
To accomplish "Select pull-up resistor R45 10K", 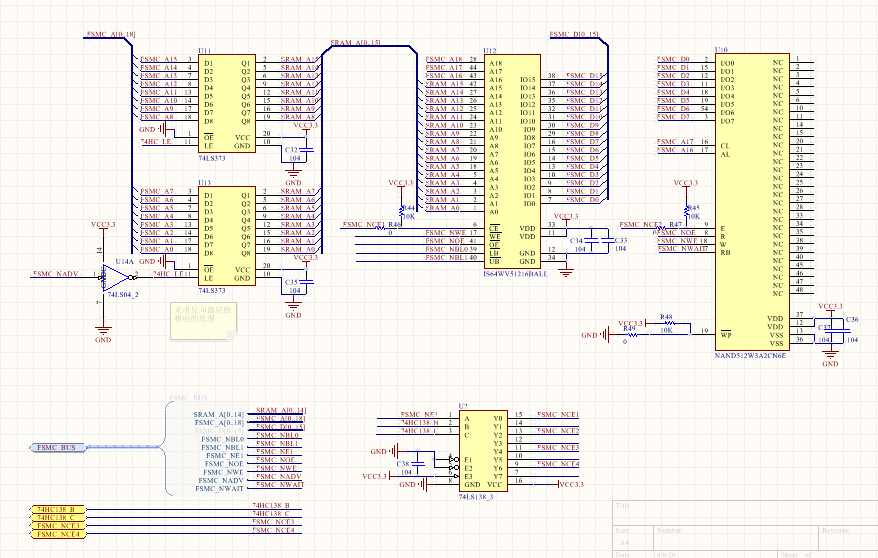I will [686, 212].
